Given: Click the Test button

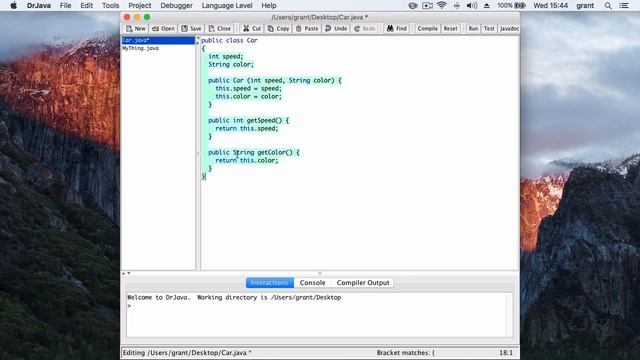Looking at the screenshot, I should [489, 29].
